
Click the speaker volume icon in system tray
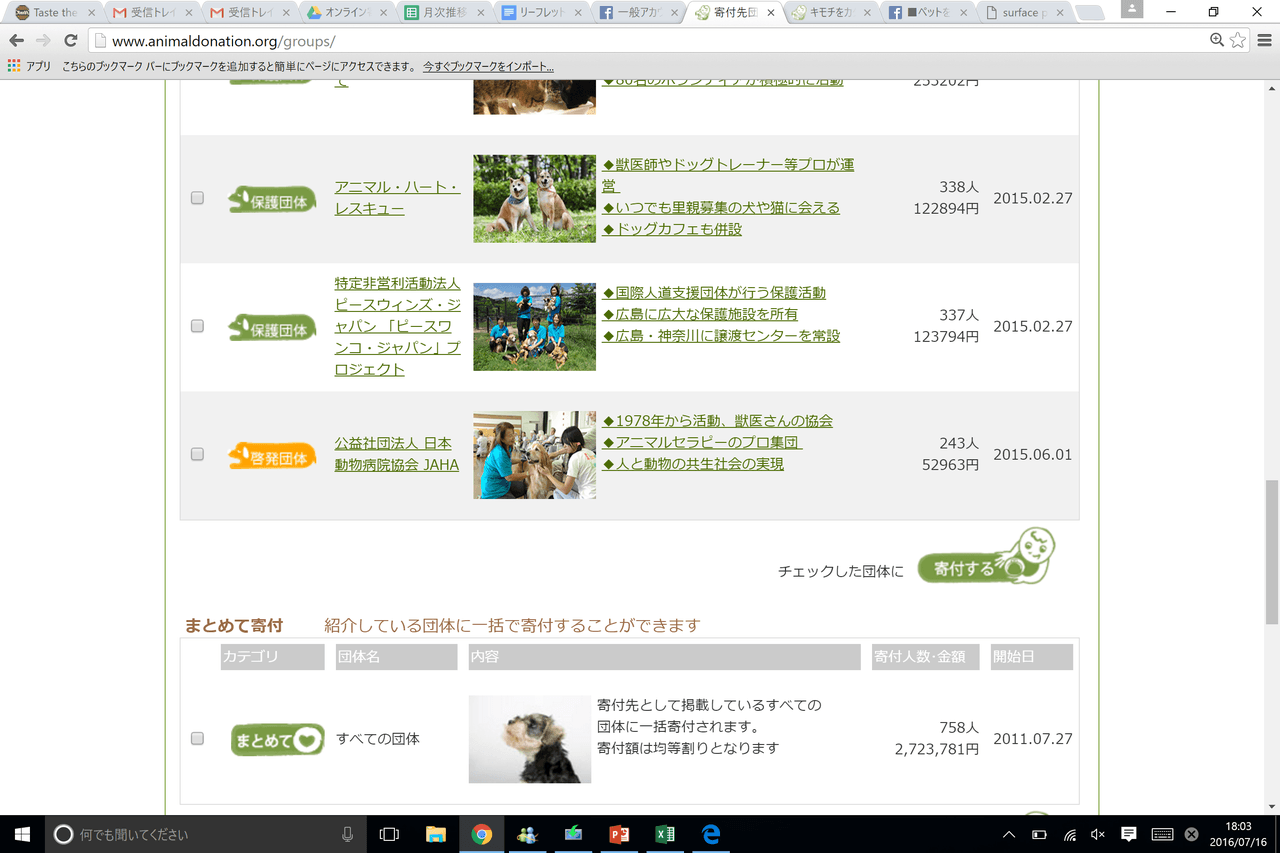(1097, 834)
